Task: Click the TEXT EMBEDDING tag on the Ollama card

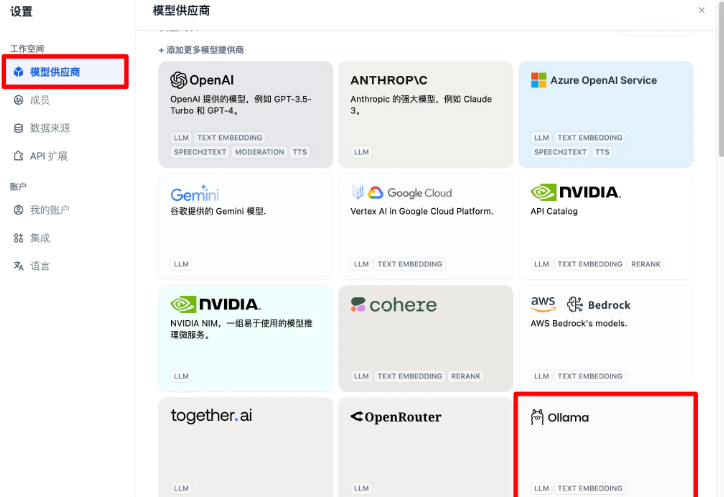Action: coord(590,488)
